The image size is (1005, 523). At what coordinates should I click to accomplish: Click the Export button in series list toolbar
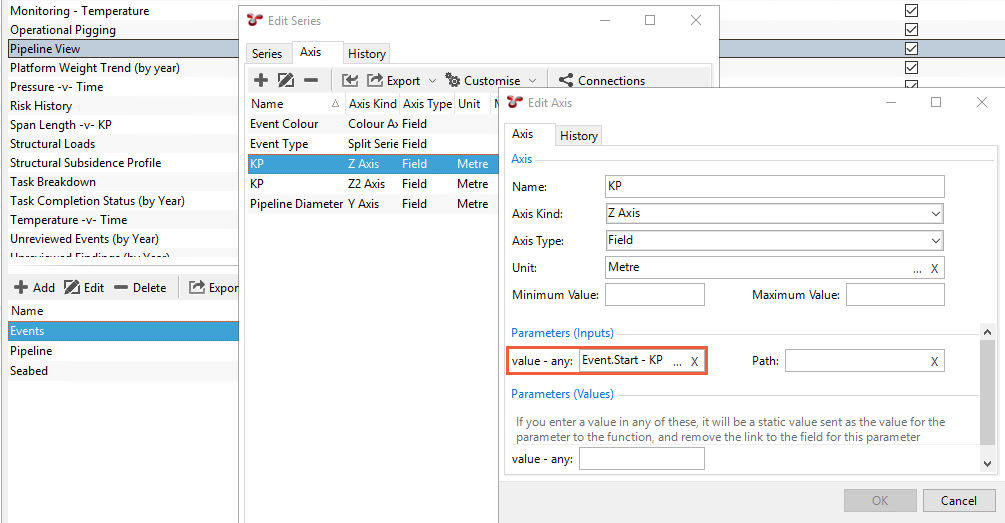tap(213, 288)
